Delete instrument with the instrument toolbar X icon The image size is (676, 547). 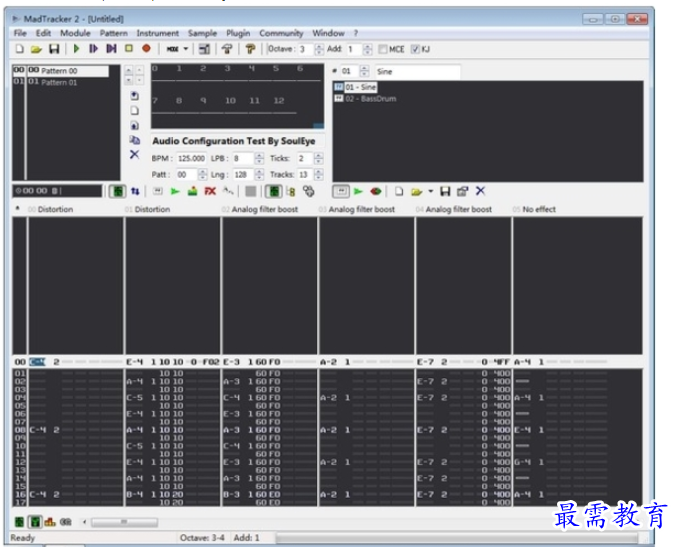(x=480, y=191)
